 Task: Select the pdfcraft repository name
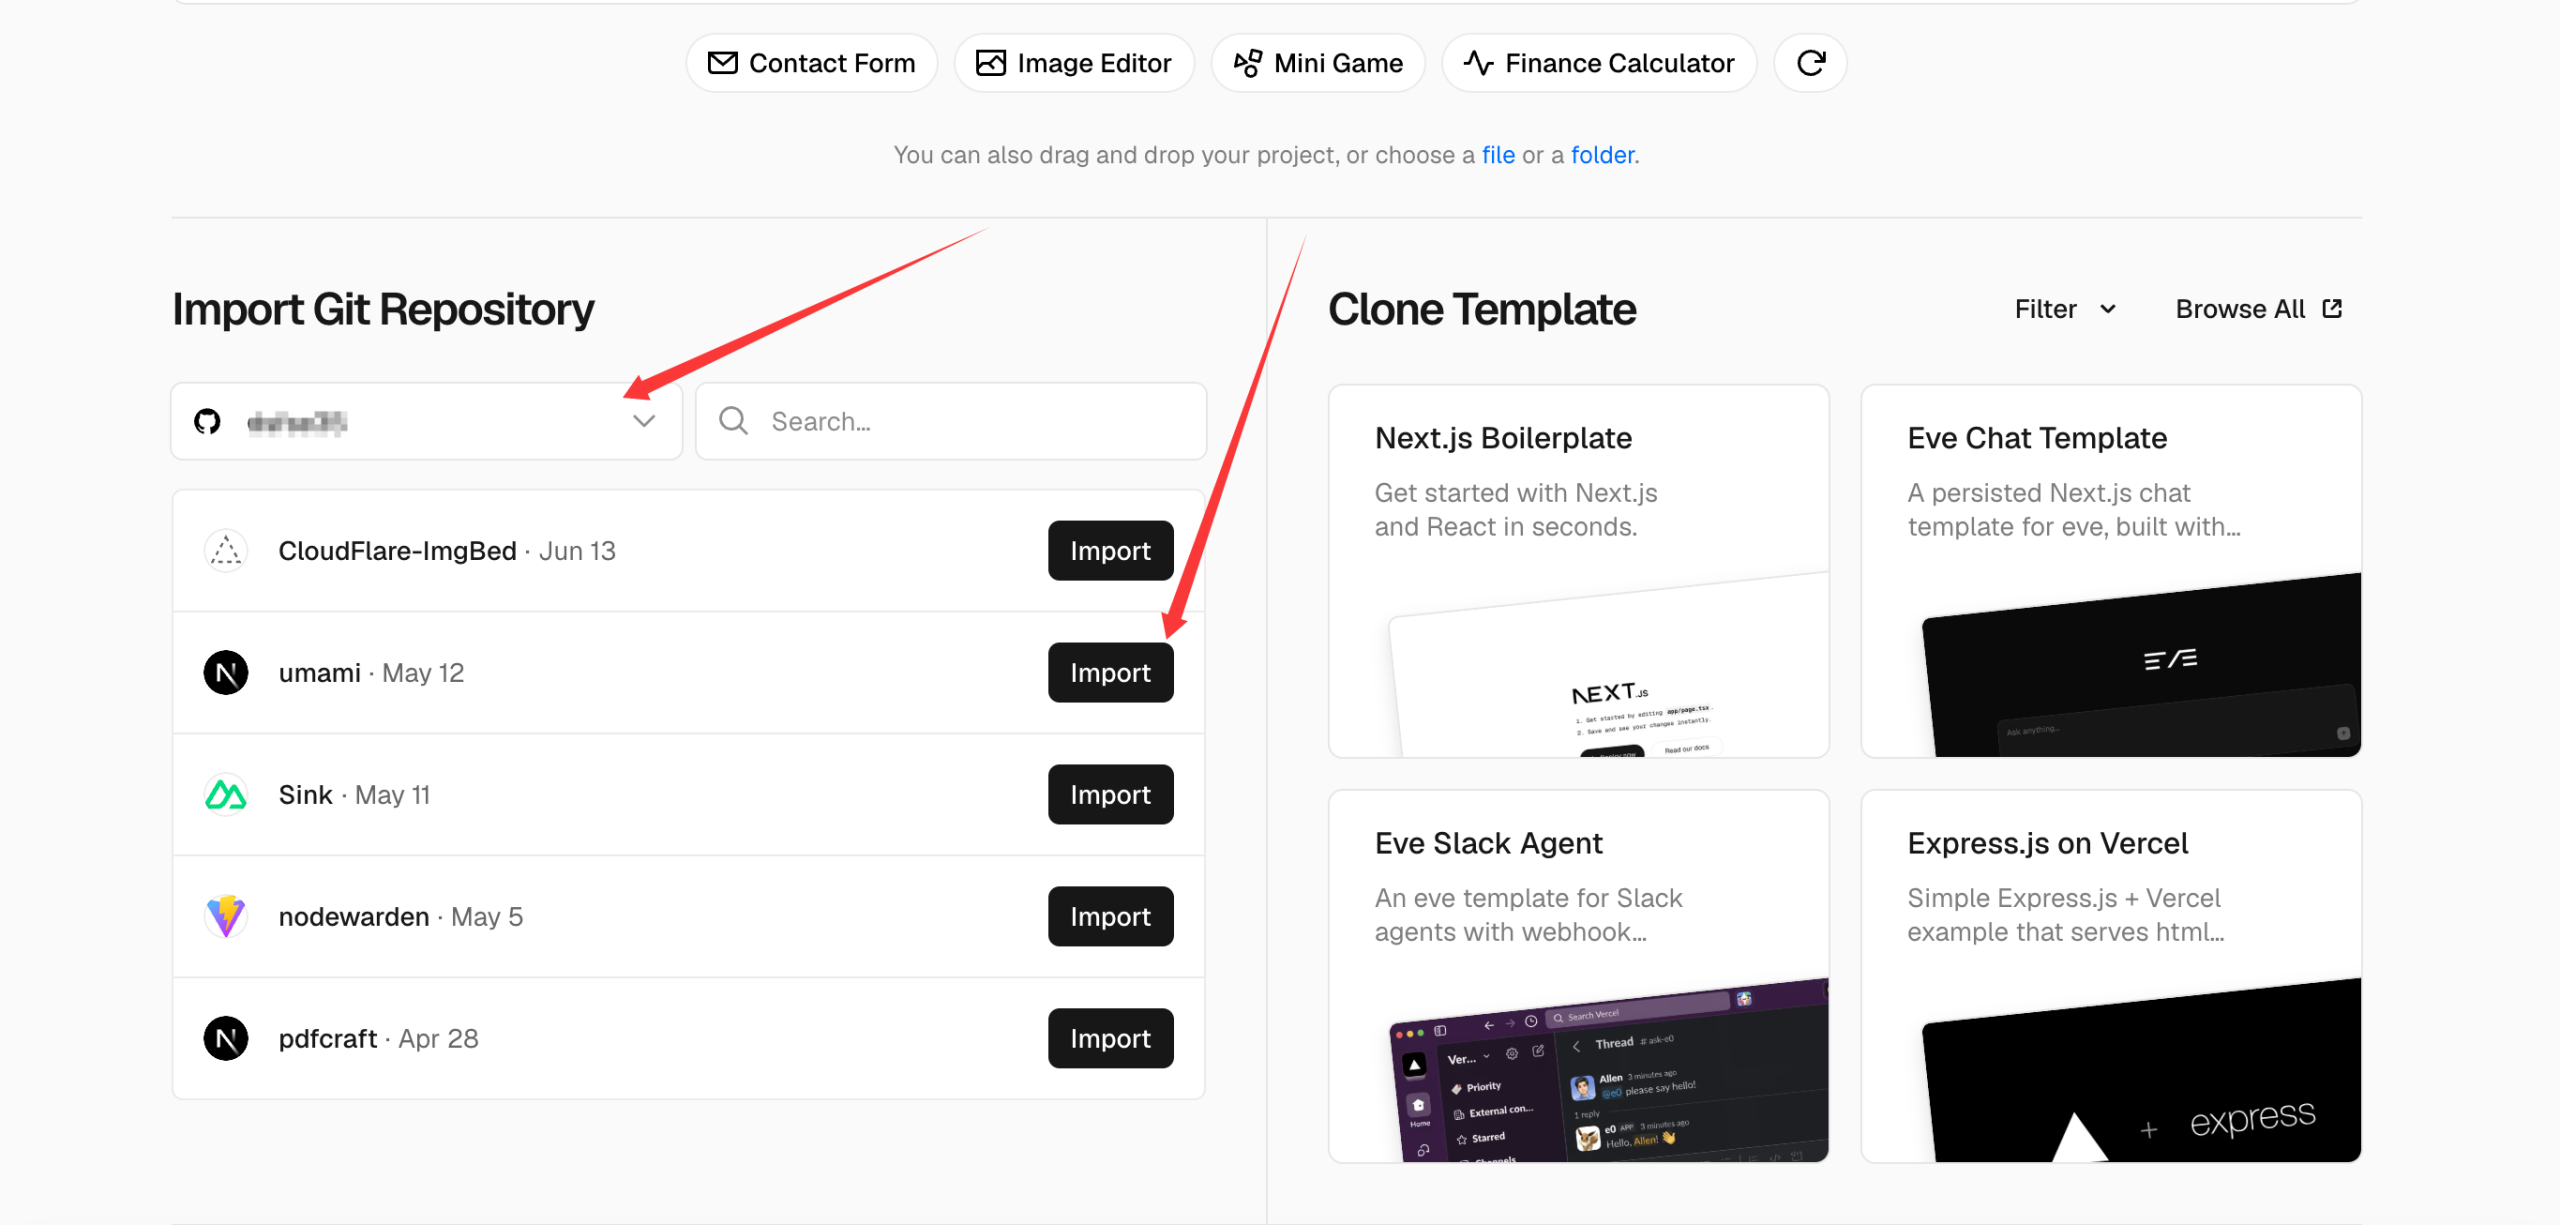click(x=327, y=1039)
